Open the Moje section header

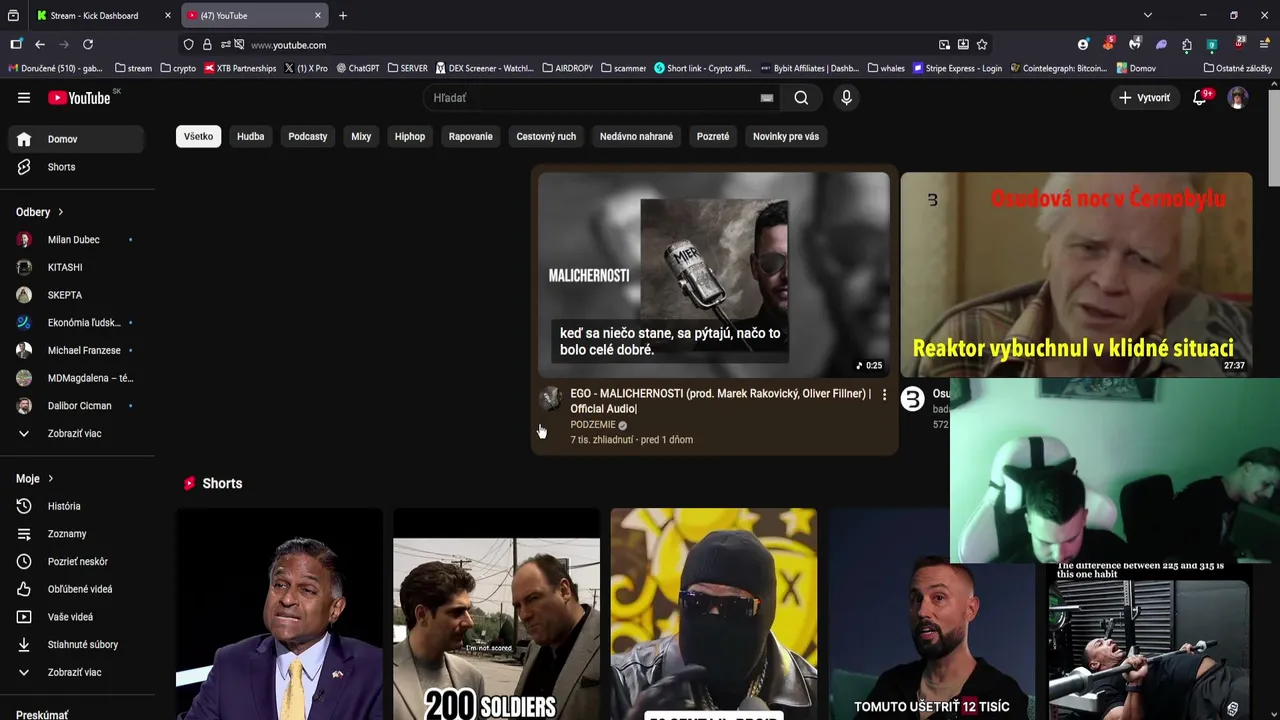click(x=35, y=479)
